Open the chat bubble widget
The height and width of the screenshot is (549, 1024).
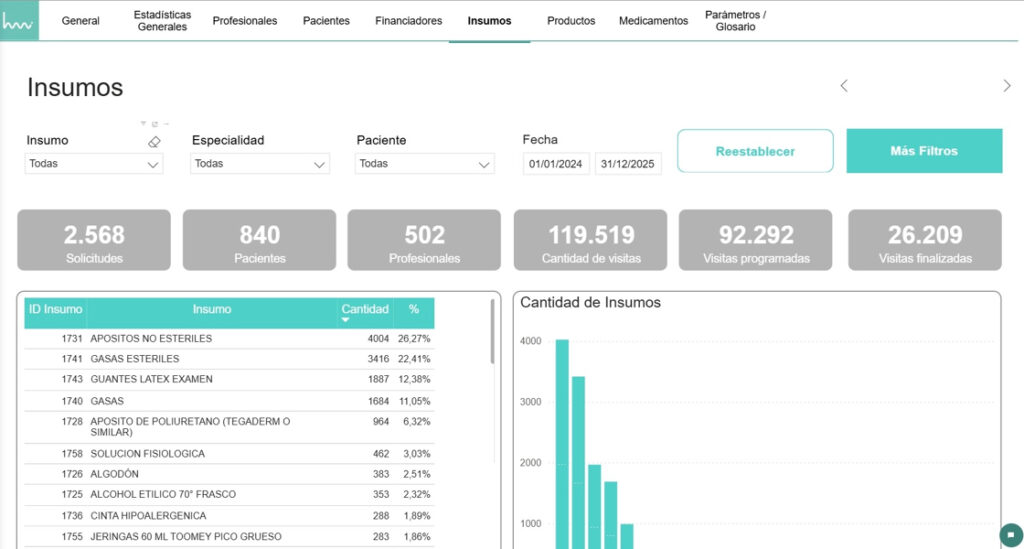pos(1010,533)
